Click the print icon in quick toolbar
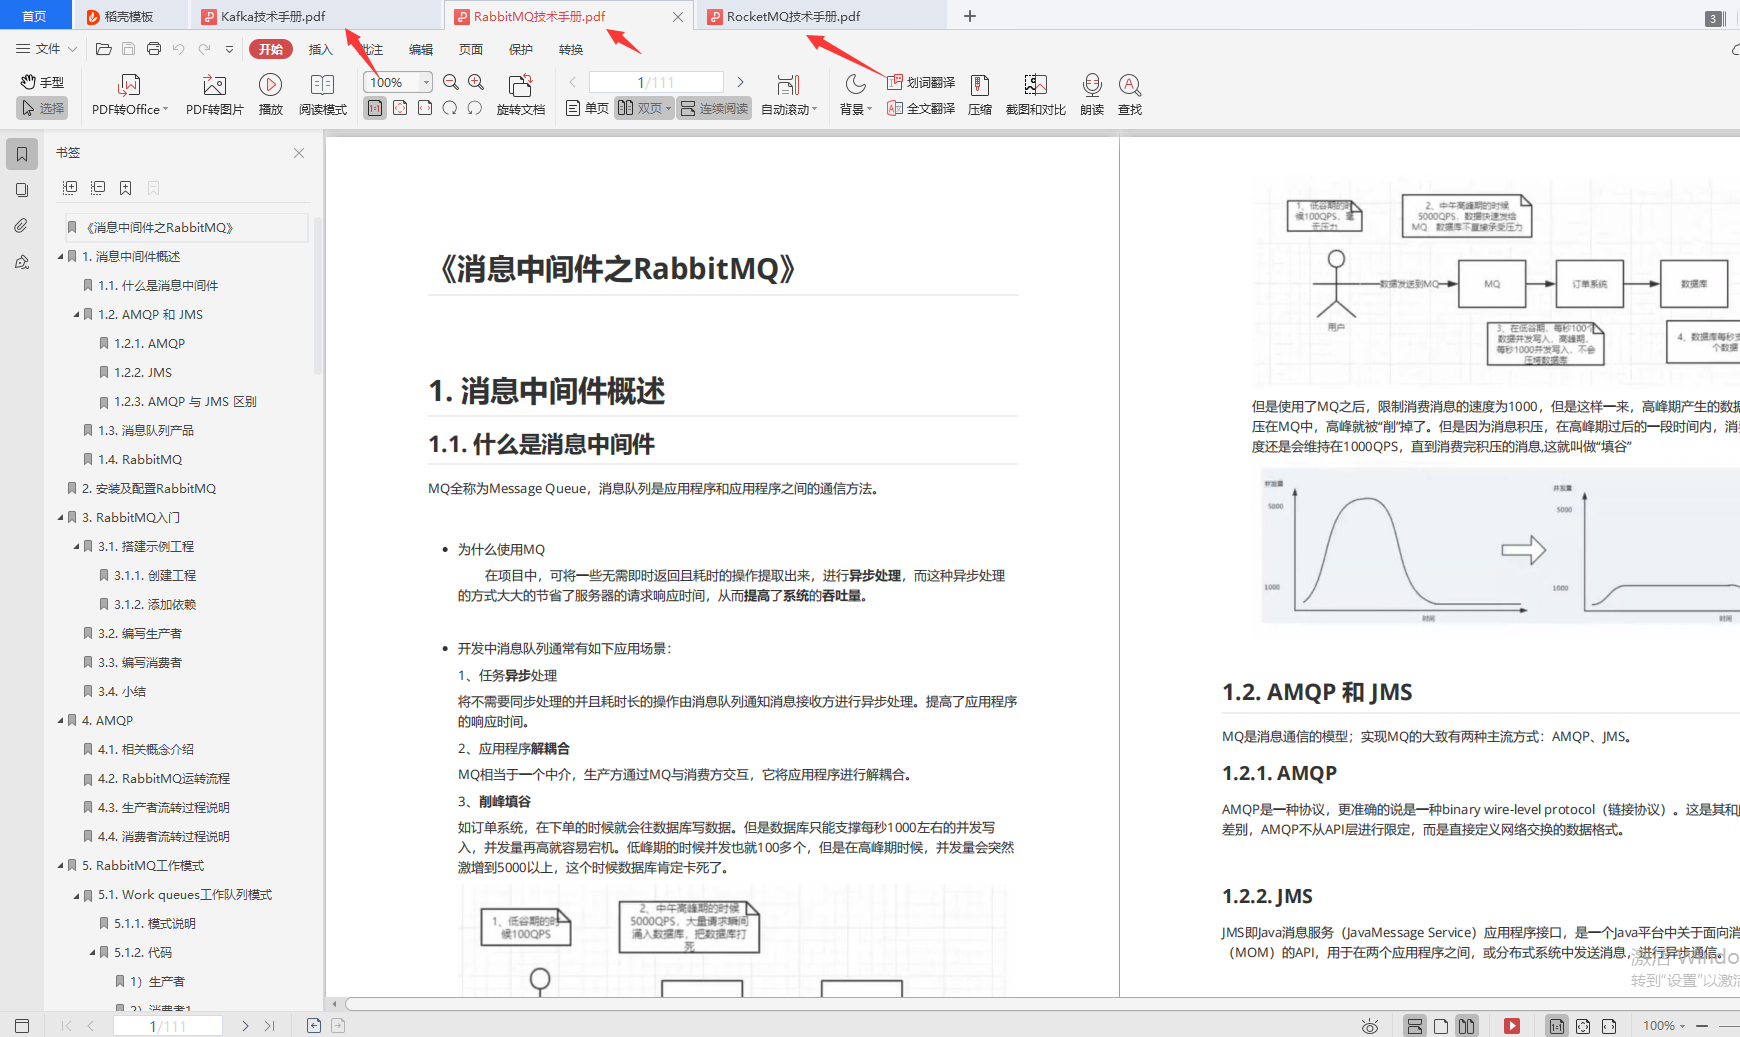This screenshot has width=1740, height=1037. click(x=153, y=48)
